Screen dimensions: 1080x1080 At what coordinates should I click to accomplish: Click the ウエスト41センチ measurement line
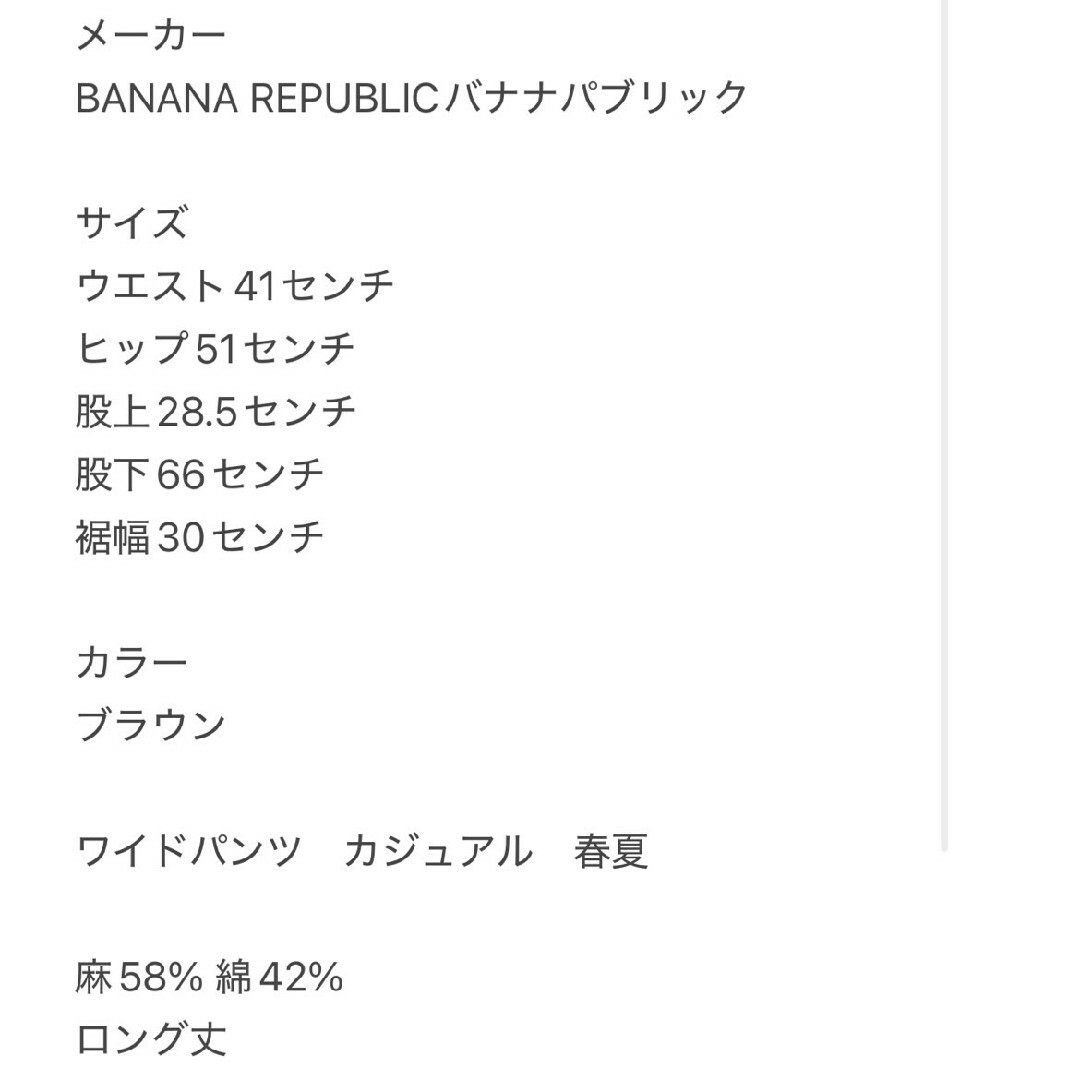click(x=234, y=286)
